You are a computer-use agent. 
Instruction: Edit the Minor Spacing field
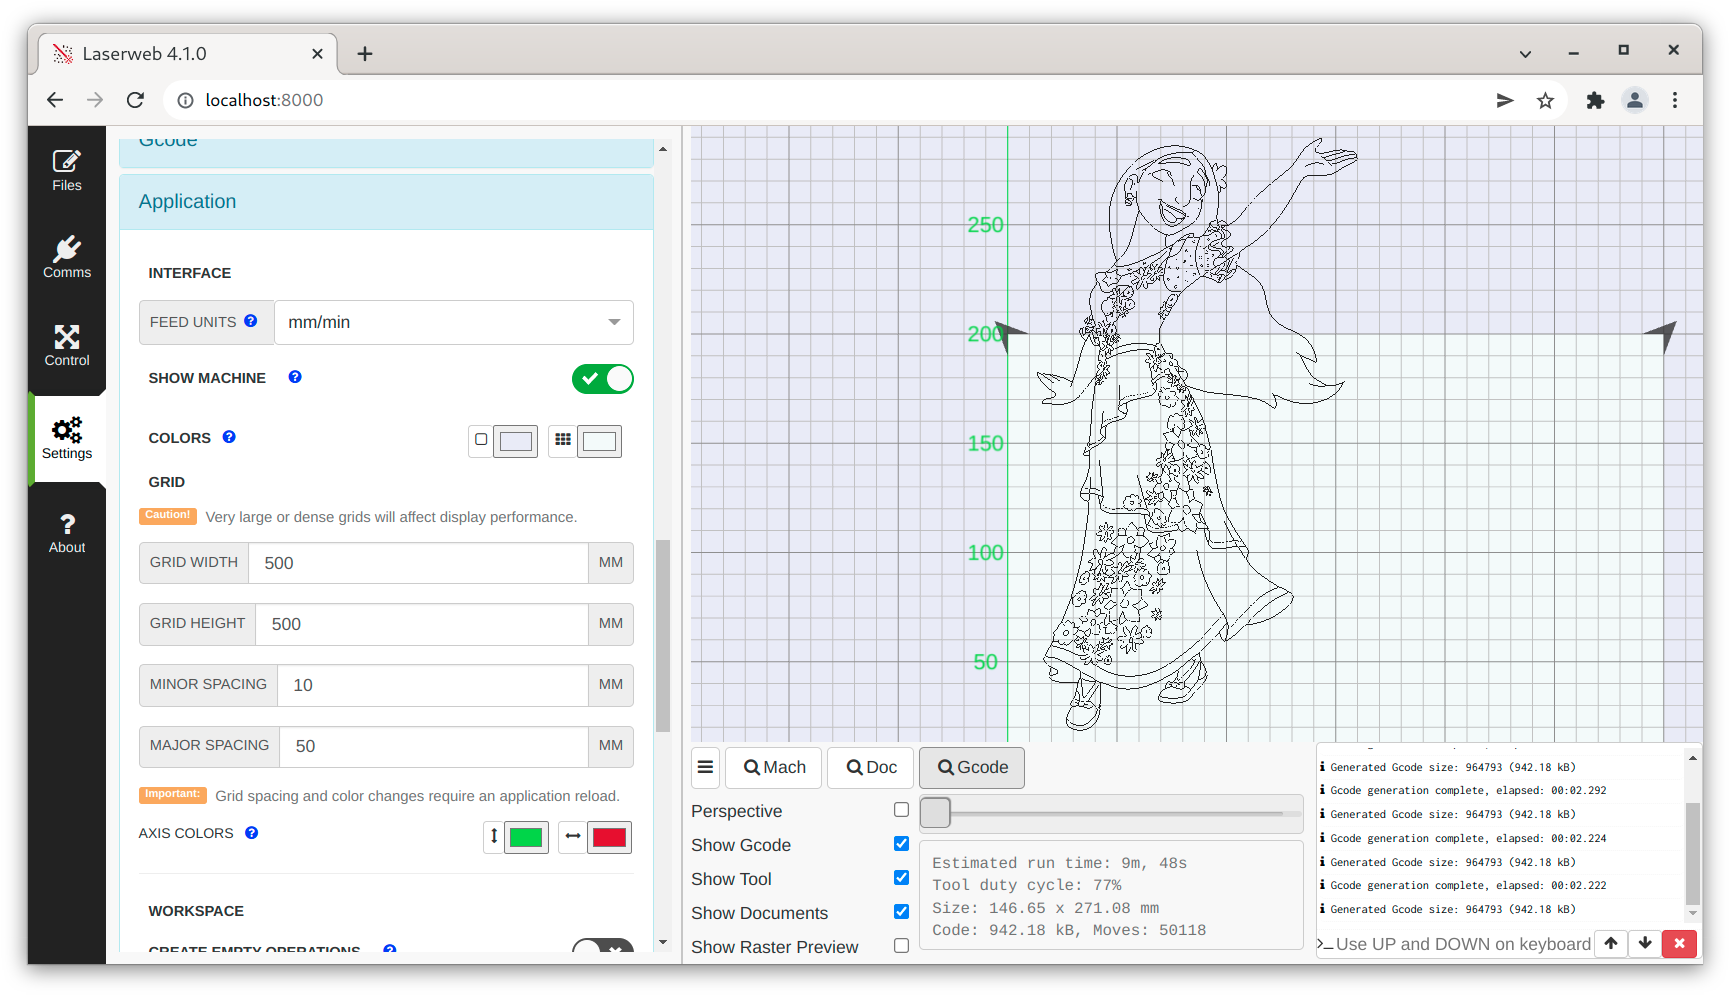(x=433, y=685)
